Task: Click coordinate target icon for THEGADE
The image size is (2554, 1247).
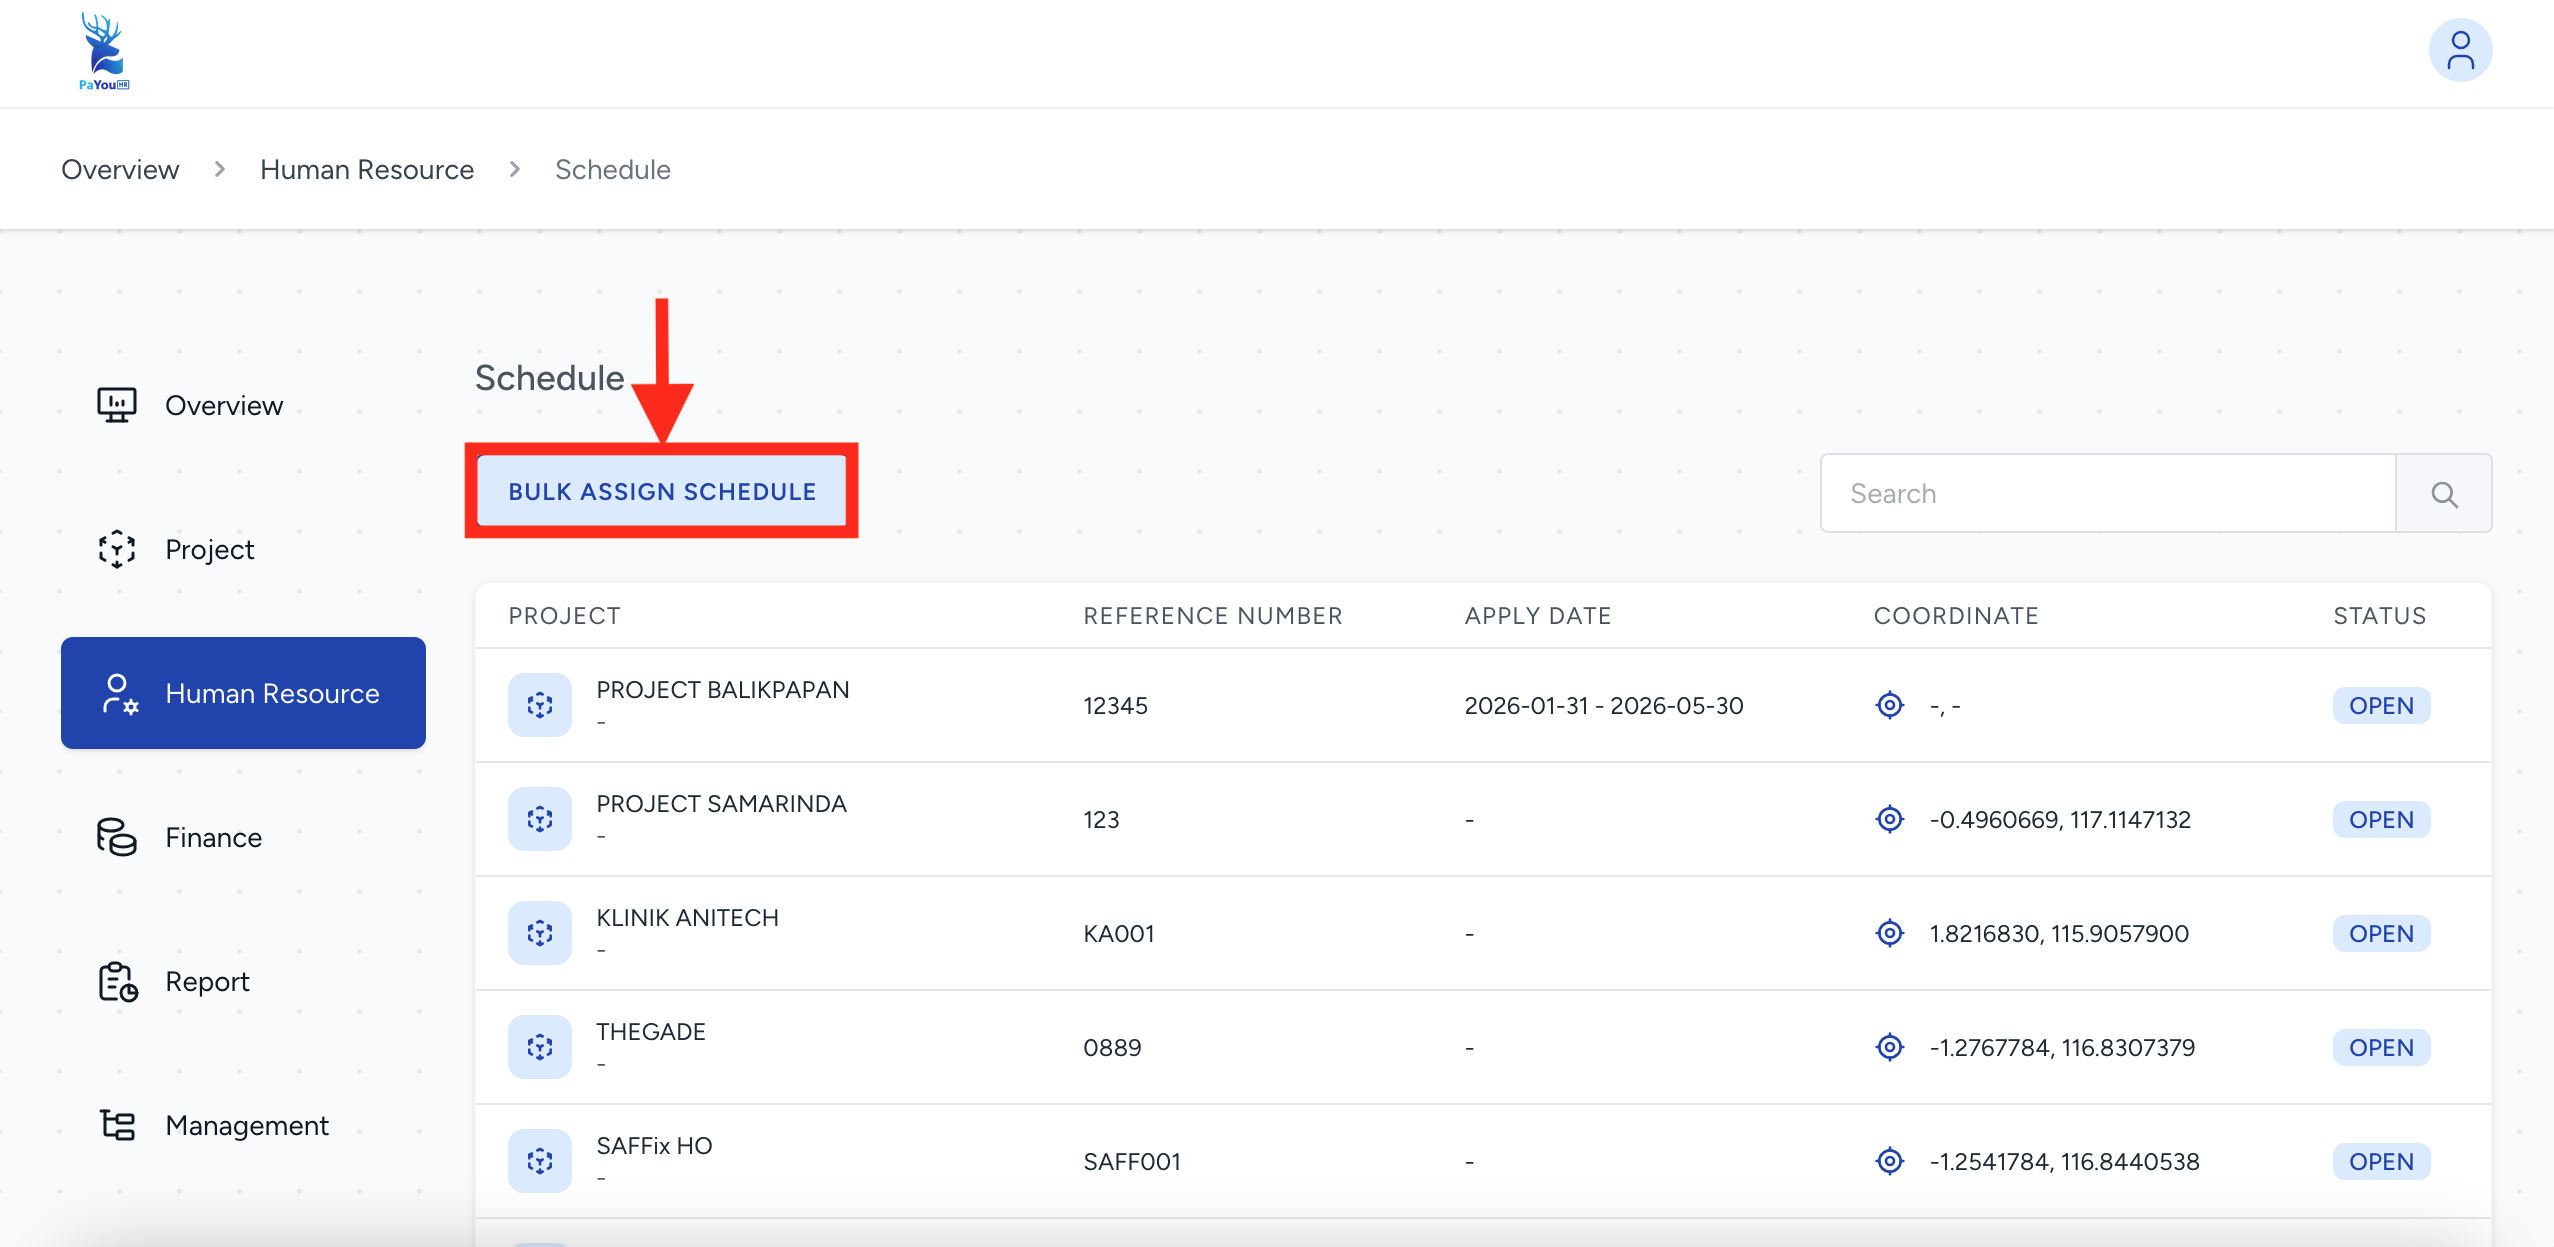Action: coord(1889,1048)
